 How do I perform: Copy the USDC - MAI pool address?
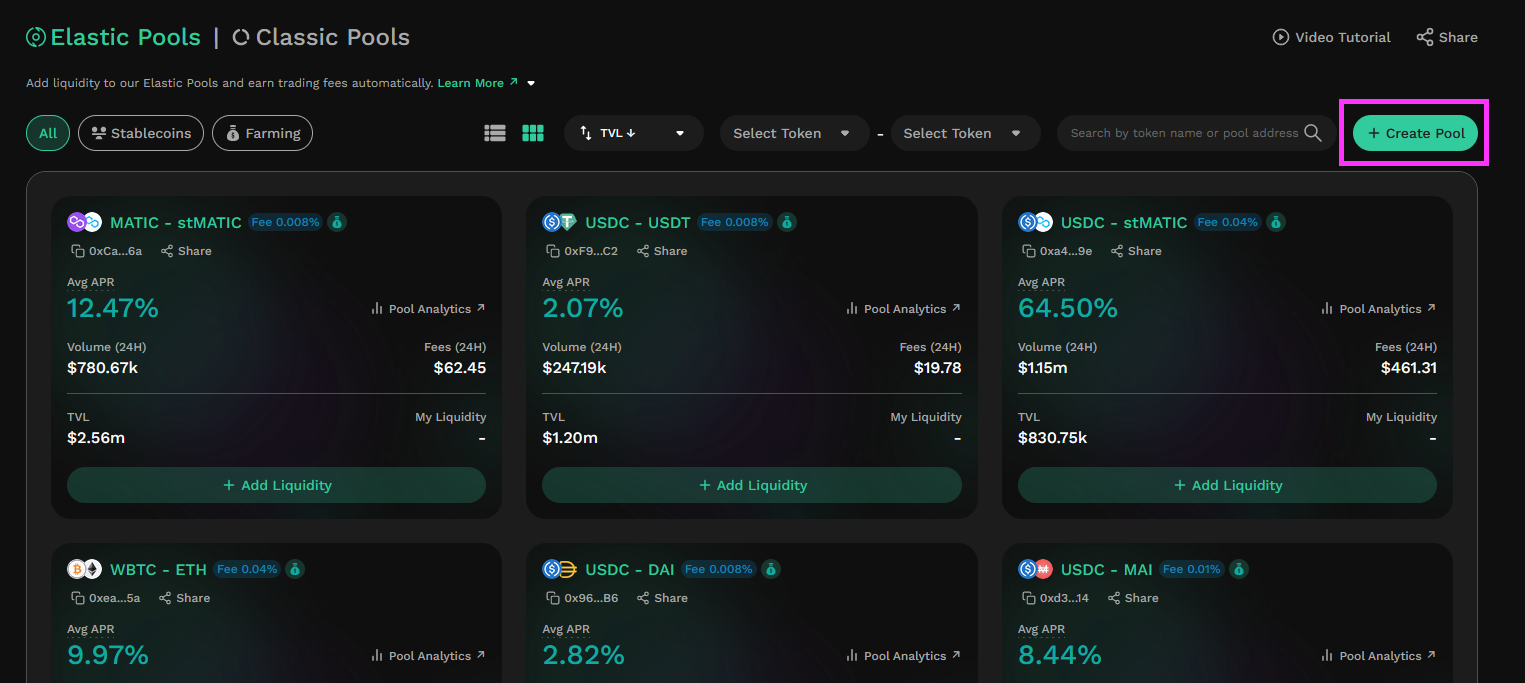pyautogui.click(x=1028, y=598)
